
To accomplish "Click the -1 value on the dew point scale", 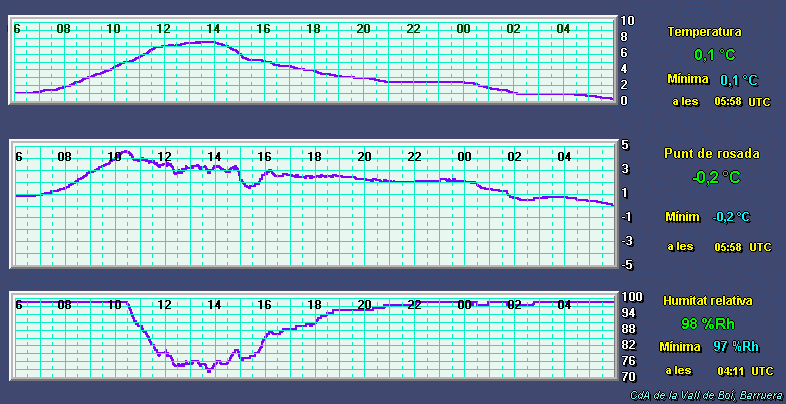I will pyautogui.click(x=627, y=217).
